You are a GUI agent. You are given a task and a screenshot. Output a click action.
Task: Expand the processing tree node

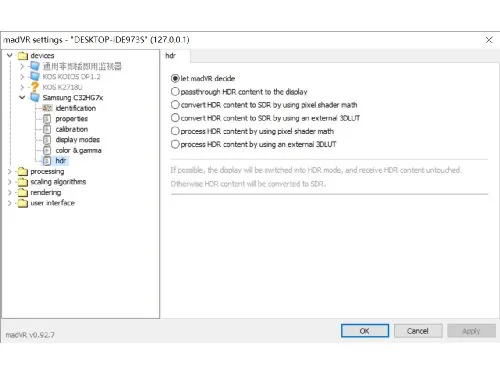10,171
